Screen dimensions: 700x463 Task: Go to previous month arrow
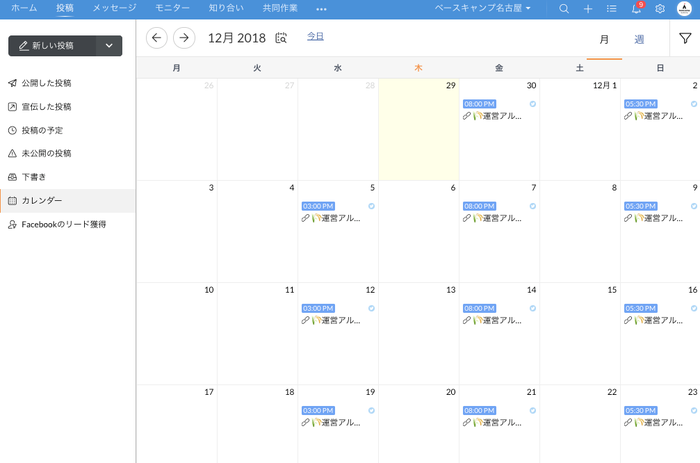156,38
